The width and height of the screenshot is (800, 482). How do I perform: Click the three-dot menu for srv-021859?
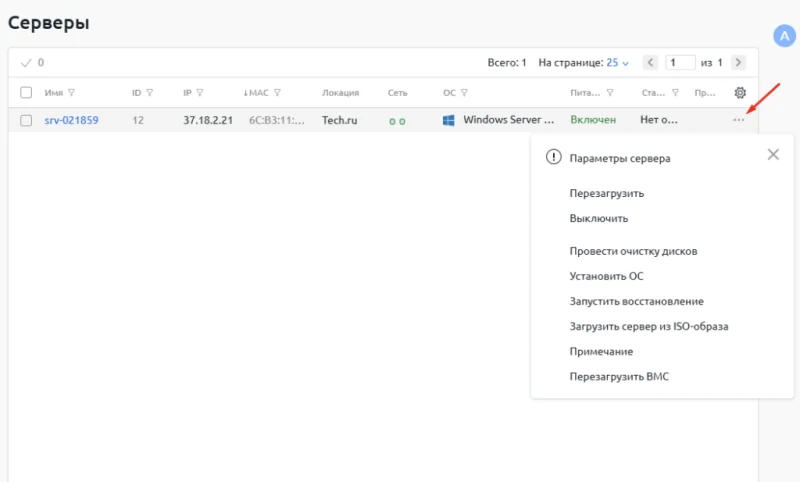pyautogui.click(x=738, y=120)
